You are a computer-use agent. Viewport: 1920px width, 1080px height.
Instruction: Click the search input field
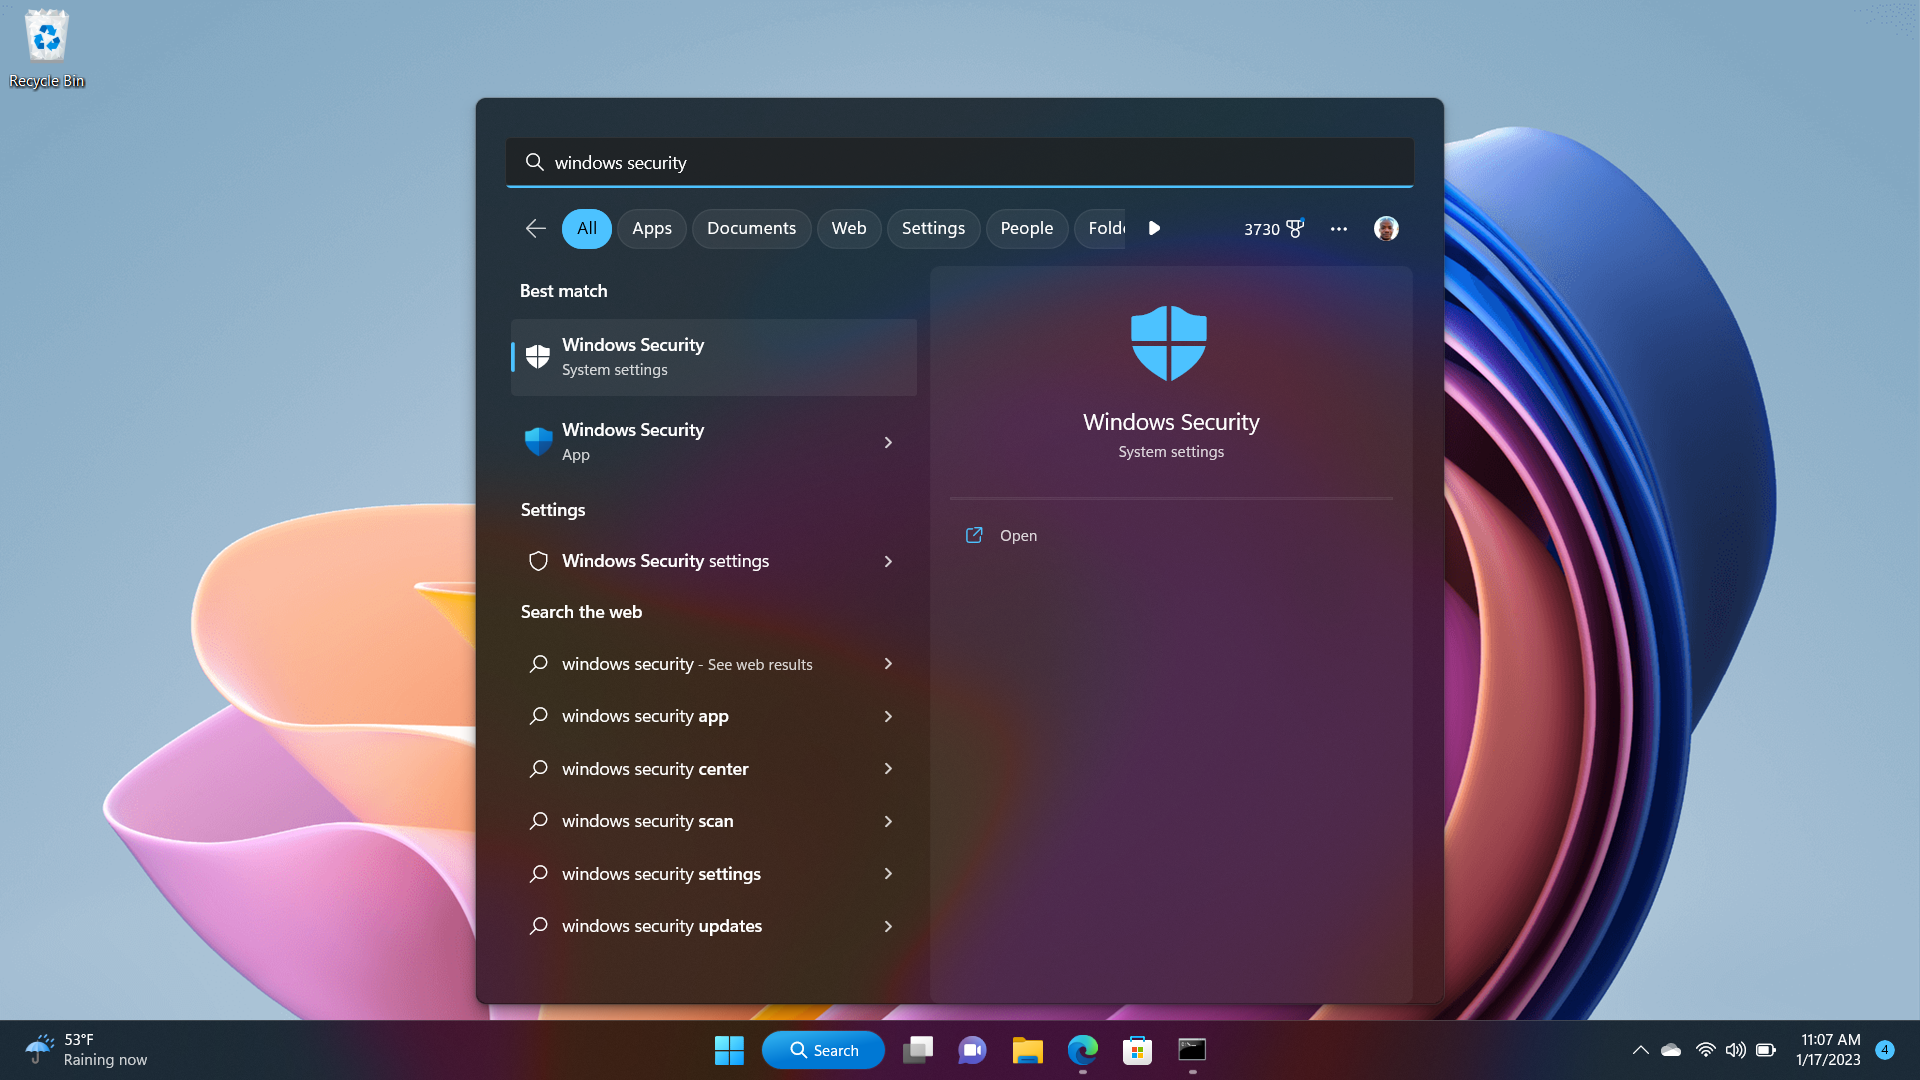[960, 162]
